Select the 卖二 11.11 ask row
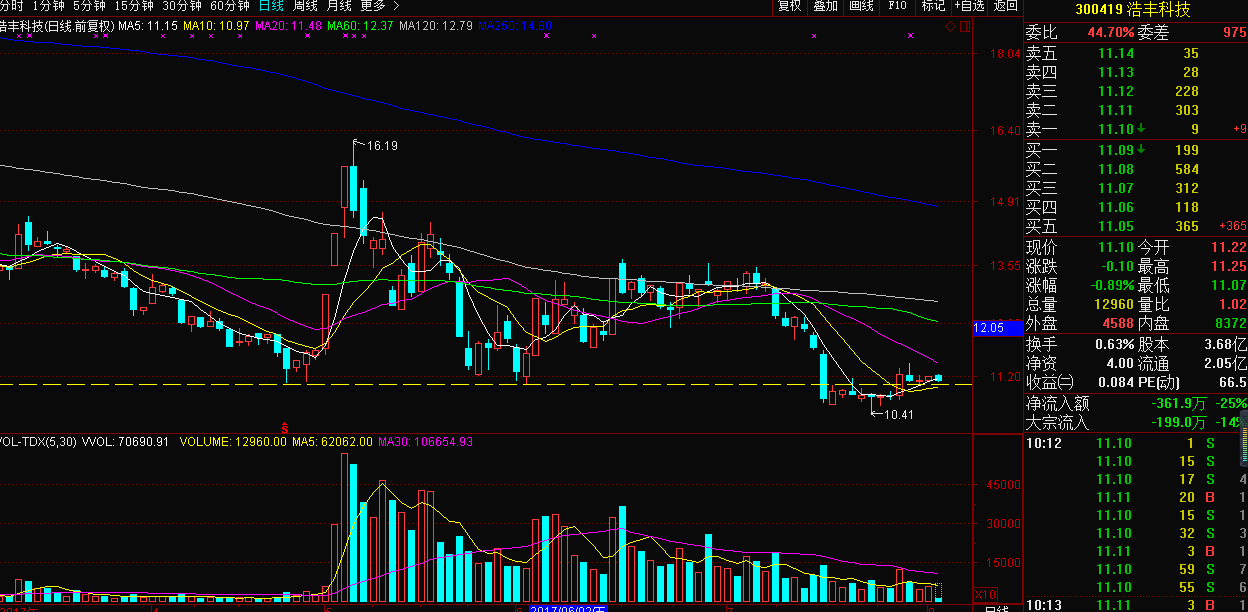Screen dimensions: 1248x612 click(x=1136, y=110)
